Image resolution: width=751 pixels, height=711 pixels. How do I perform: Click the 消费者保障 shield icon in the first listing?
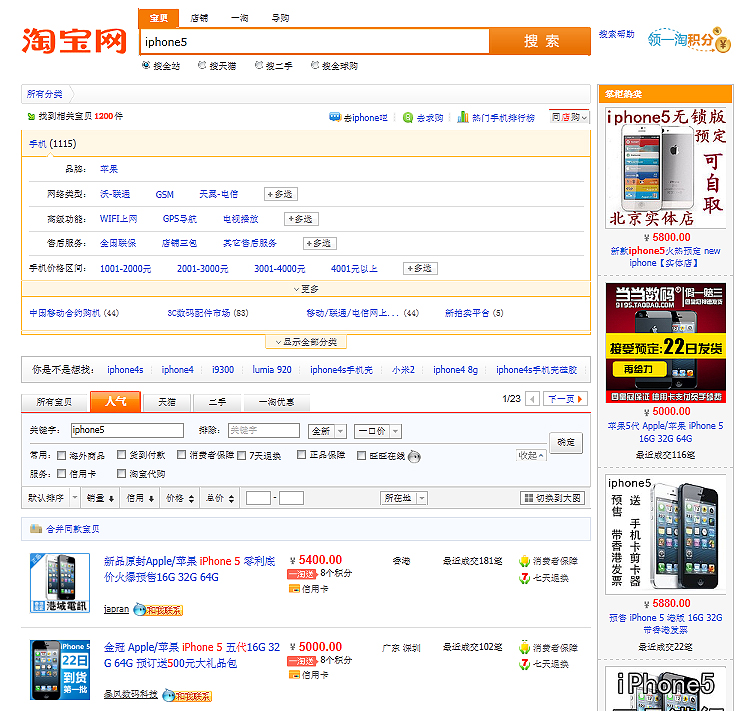(524, 561)
